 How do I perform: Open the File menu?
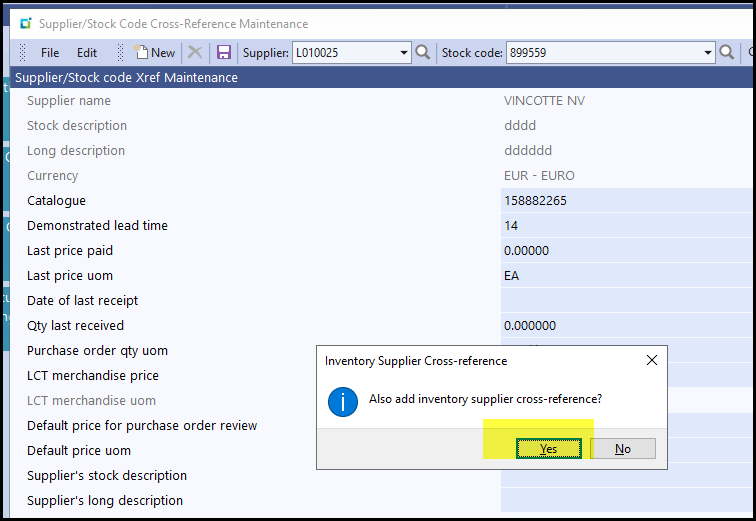tap(50, 53)
